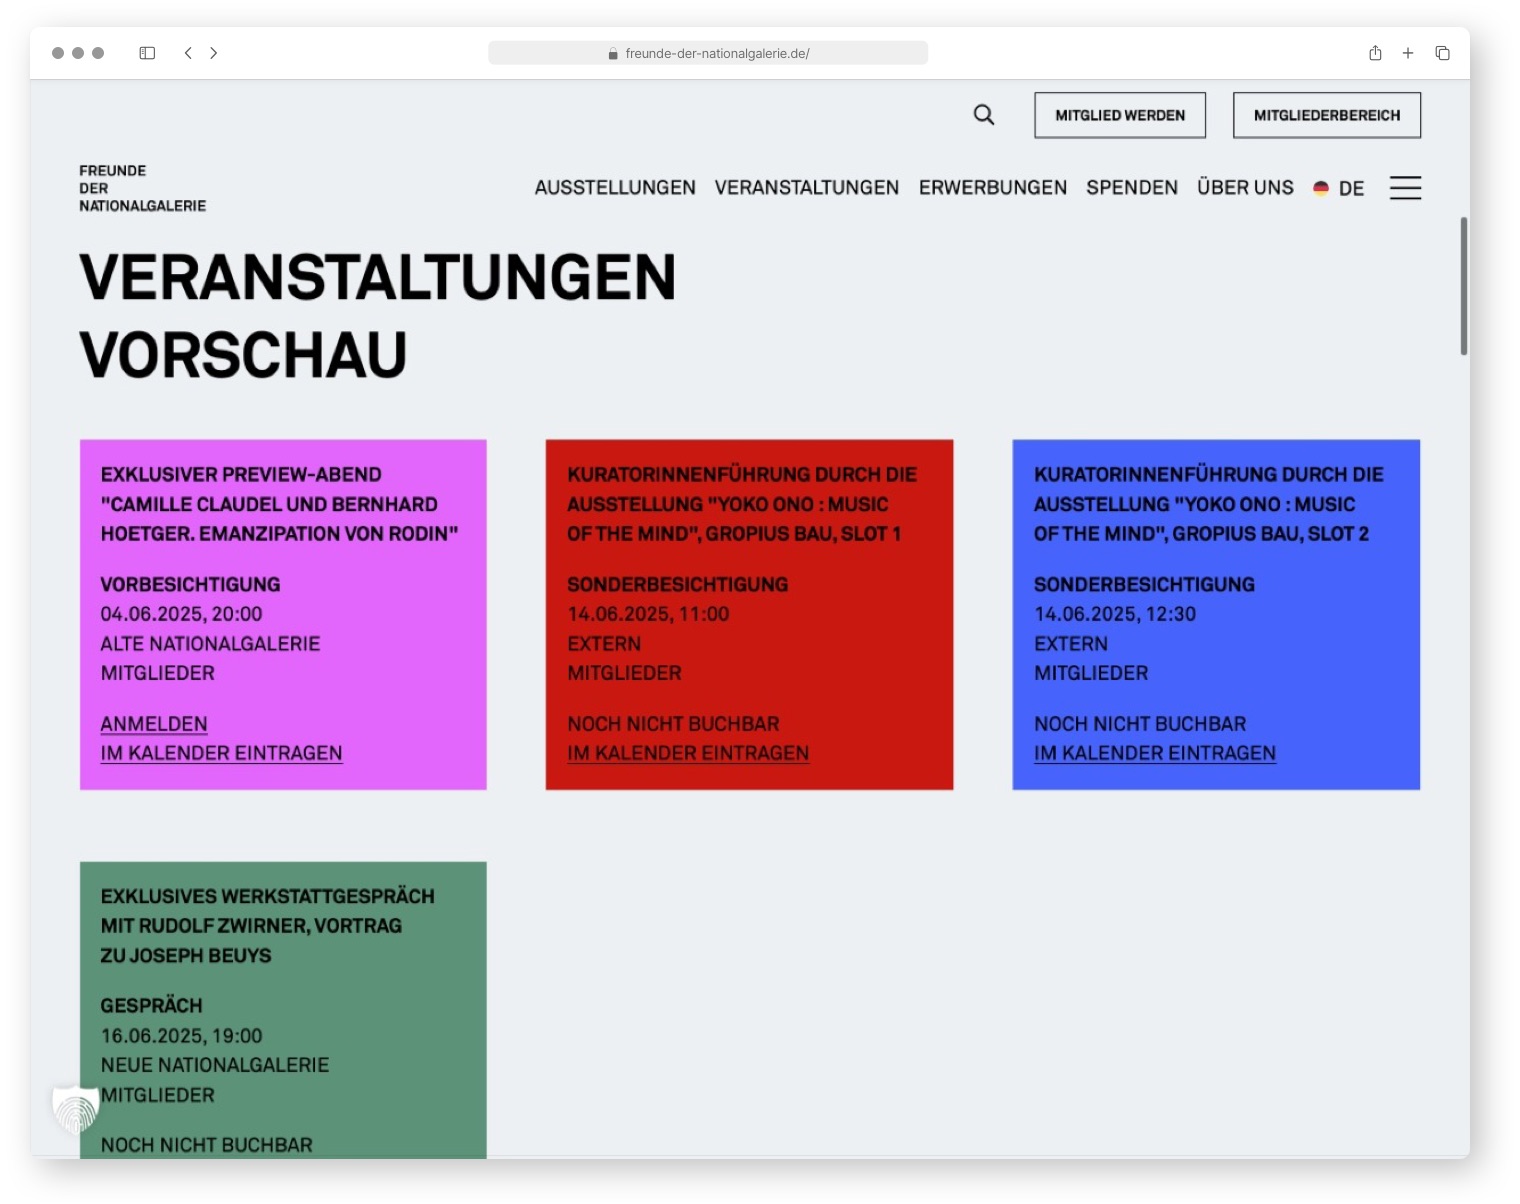The height and width of the screenshot is (1204, 1520).
Task: Click Noch nicht buchbar in green card
Action: pos(206,1145)
